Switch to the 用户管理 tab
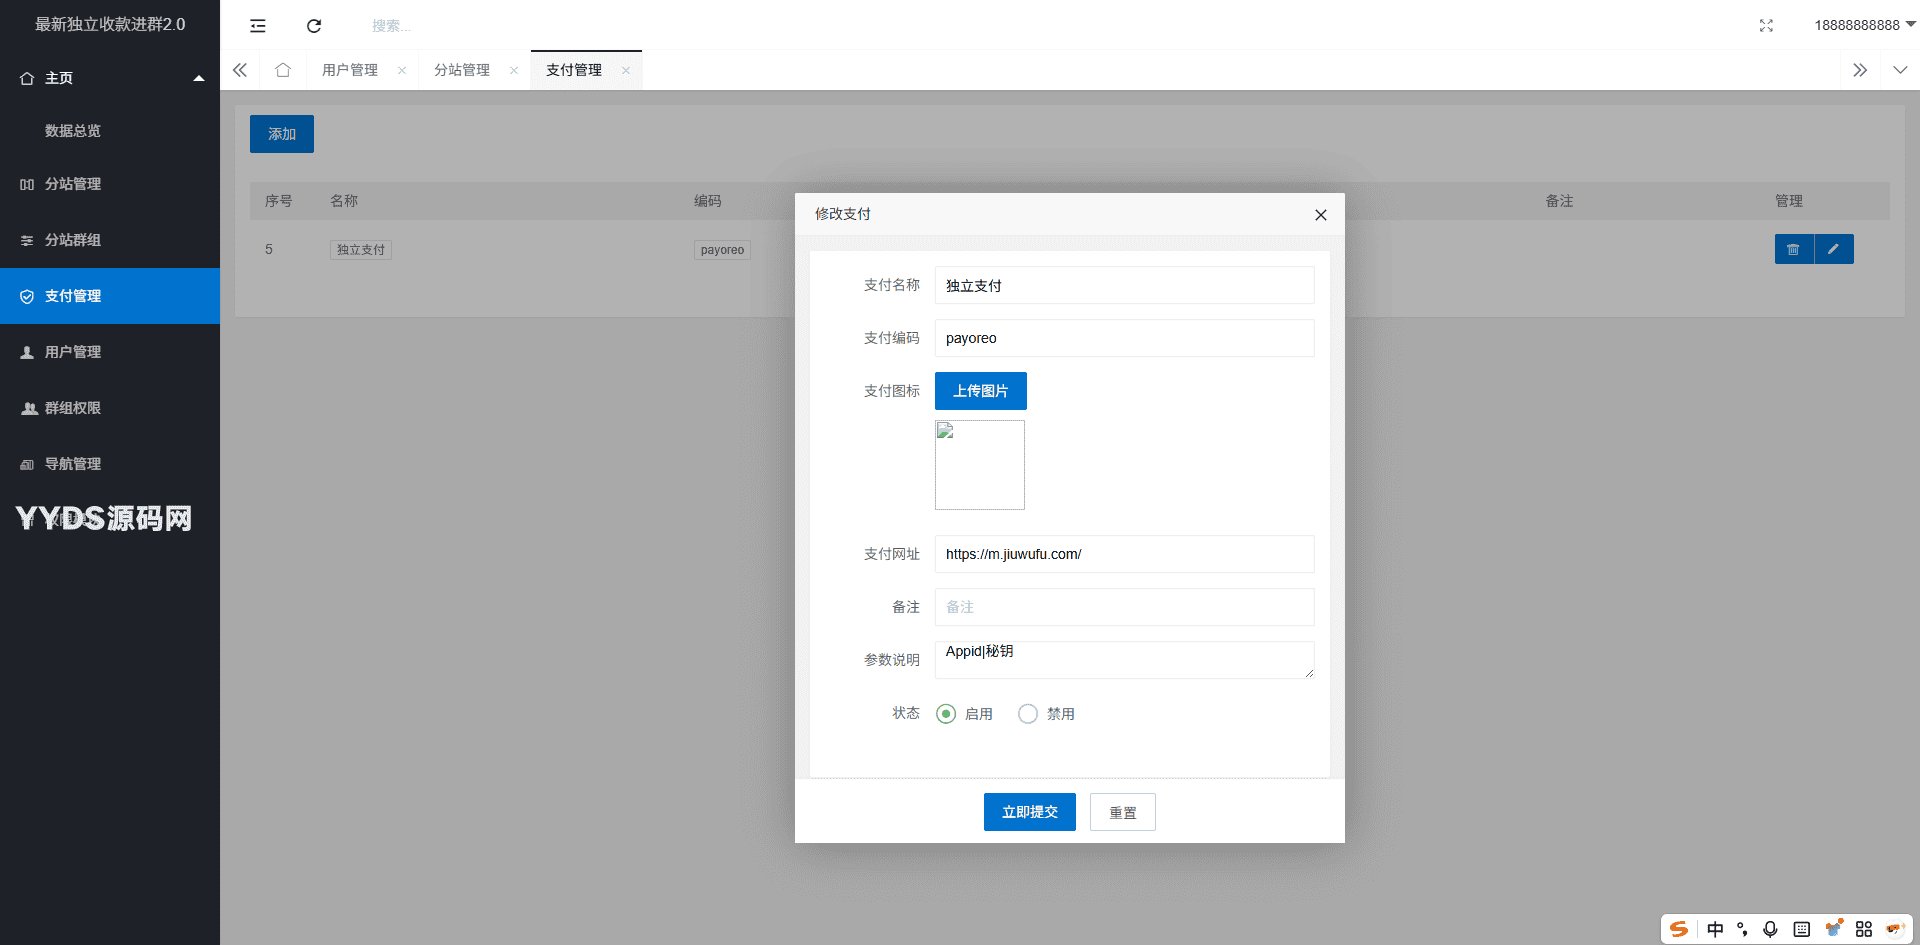The width and height of the screenshot is (1920, 945). pyautogui.click(x=350, y=70)
